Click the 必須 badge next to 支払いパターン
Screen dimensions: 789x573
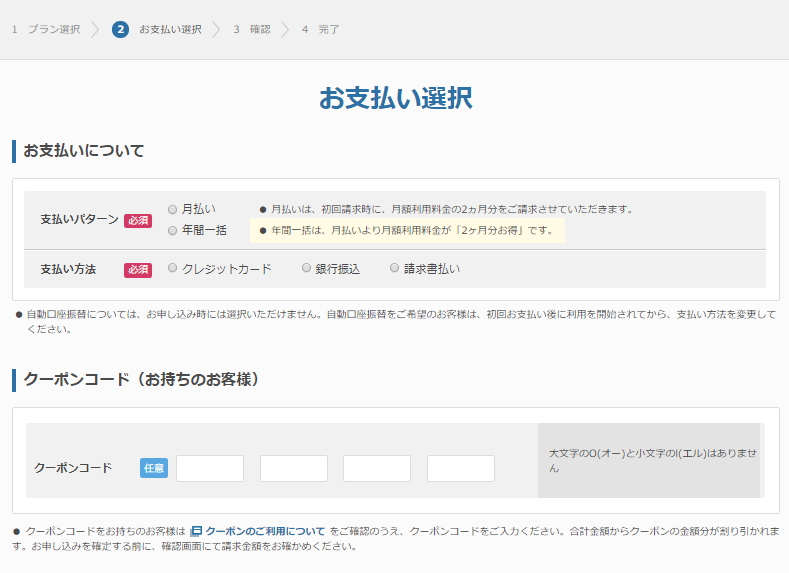pos(138,221)
